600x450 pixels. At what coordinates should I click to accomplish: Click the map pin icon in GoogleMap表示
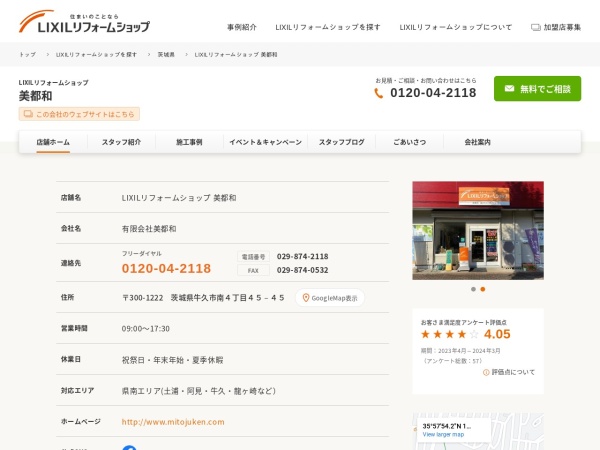(306, 298)
